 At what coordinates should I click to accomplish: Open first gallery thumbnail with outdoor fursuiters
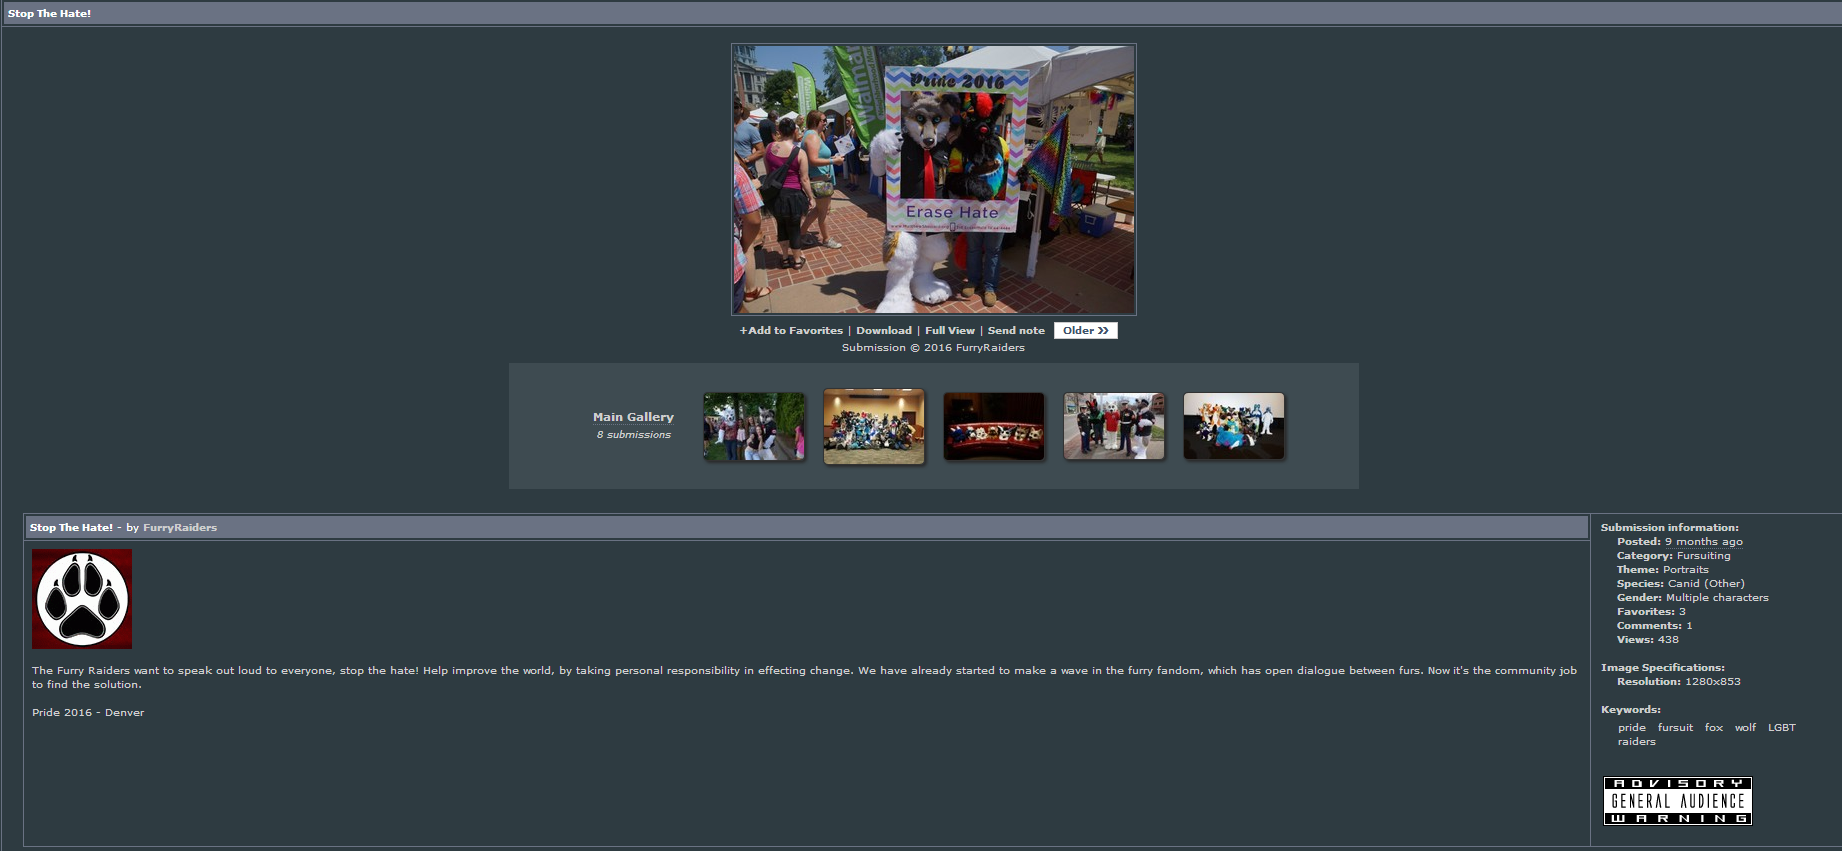tap(754, 426)
